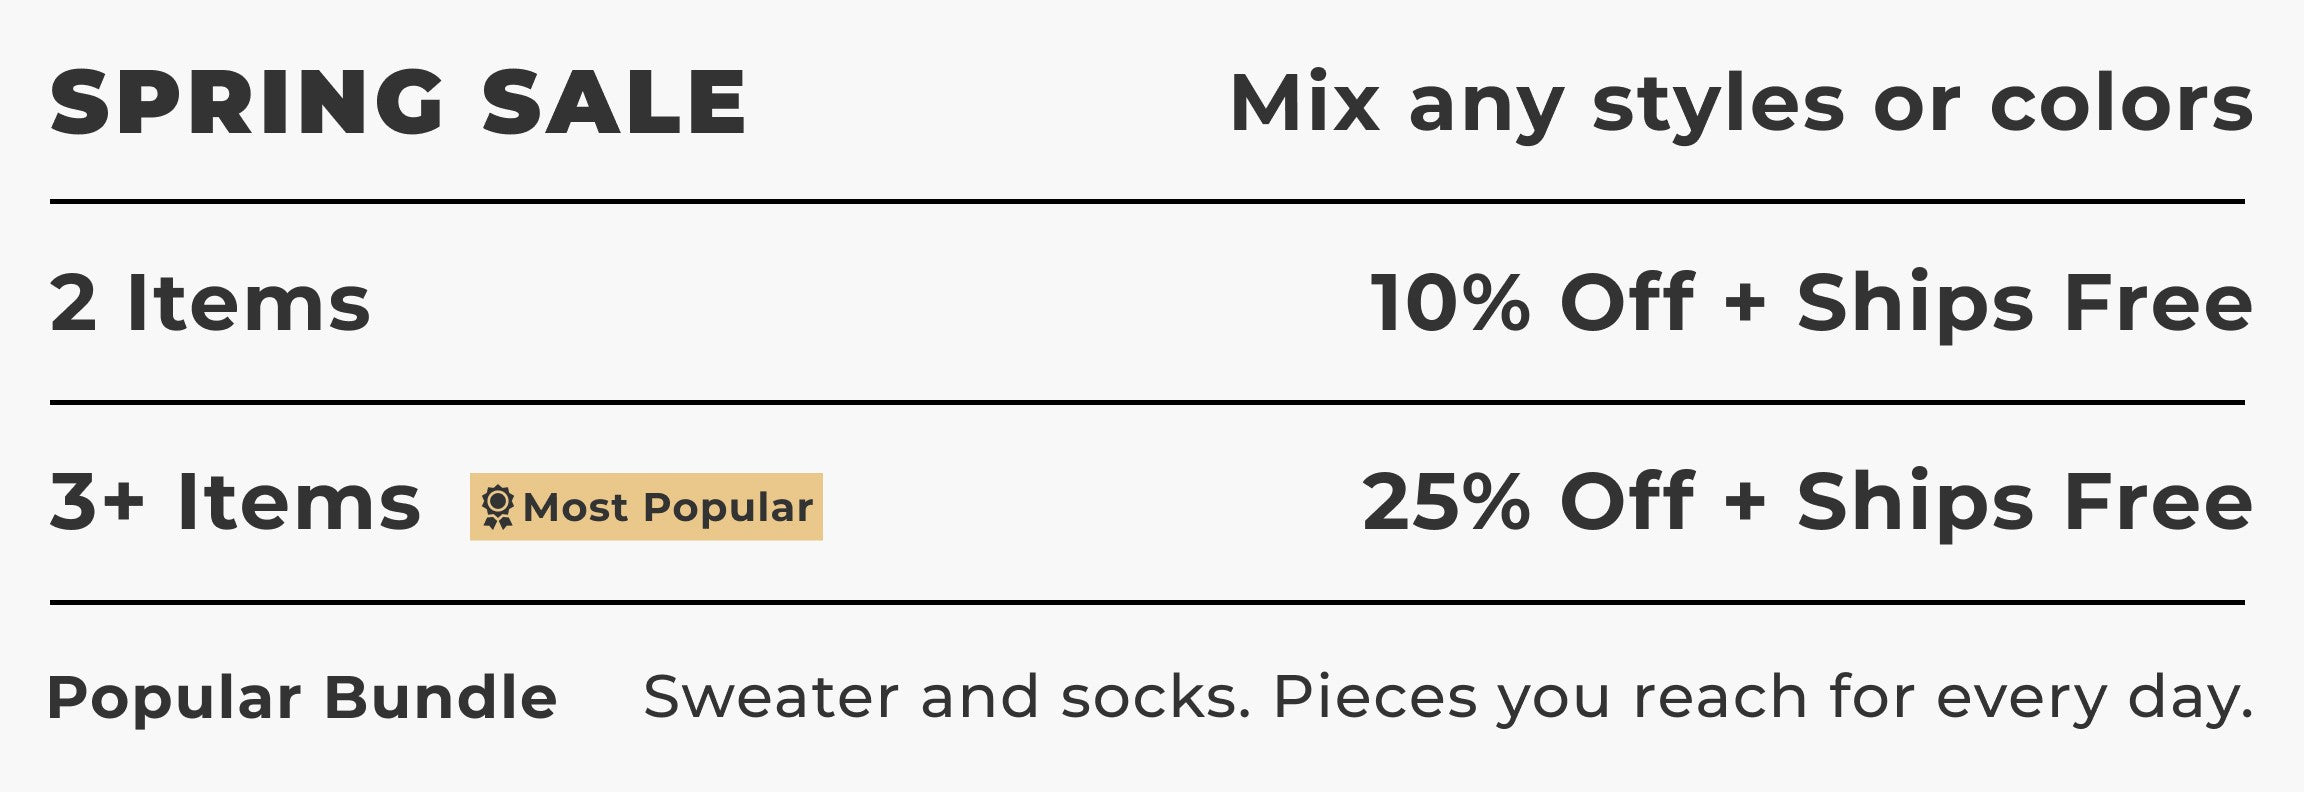Click divider line above Popular Bundle
2304x792 pixels.
1147,603
